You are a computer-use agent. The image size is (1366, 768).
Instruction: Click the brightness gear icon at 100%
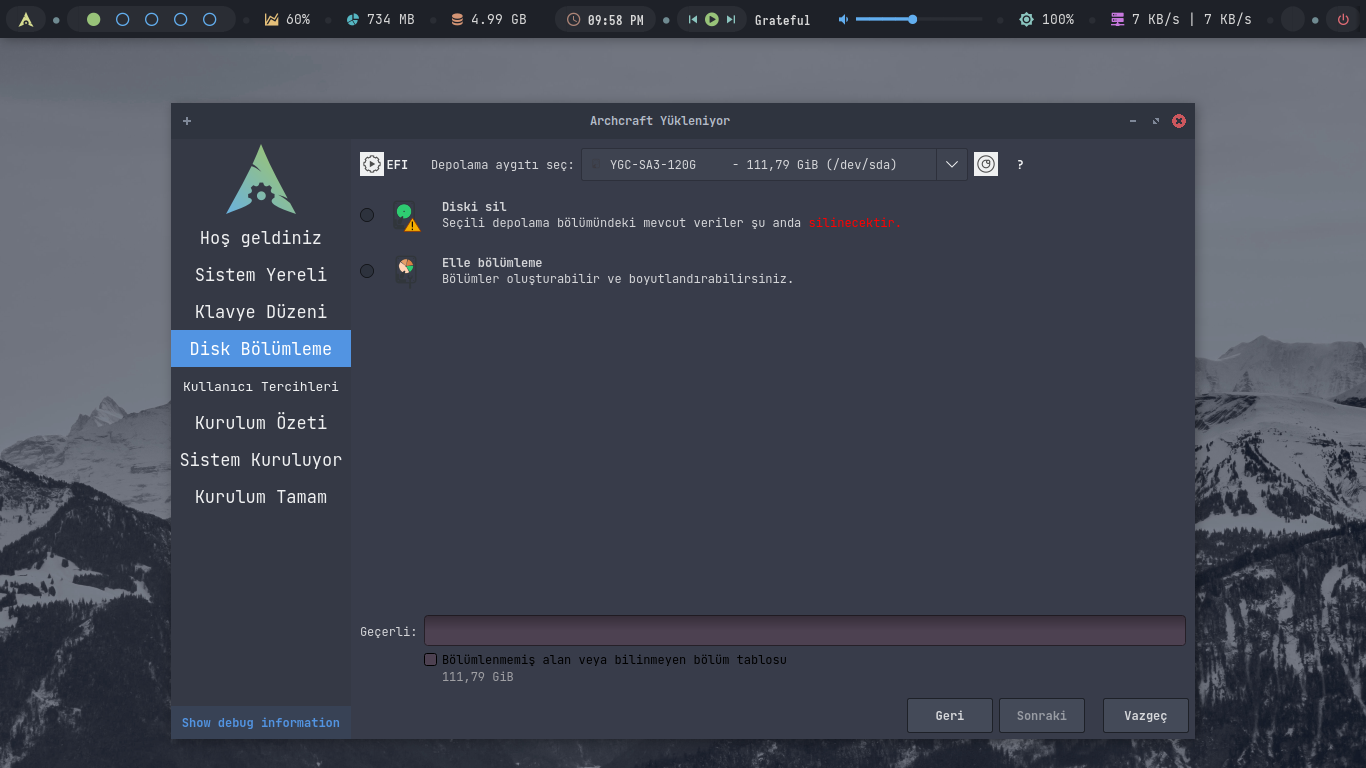point(1026,19)
